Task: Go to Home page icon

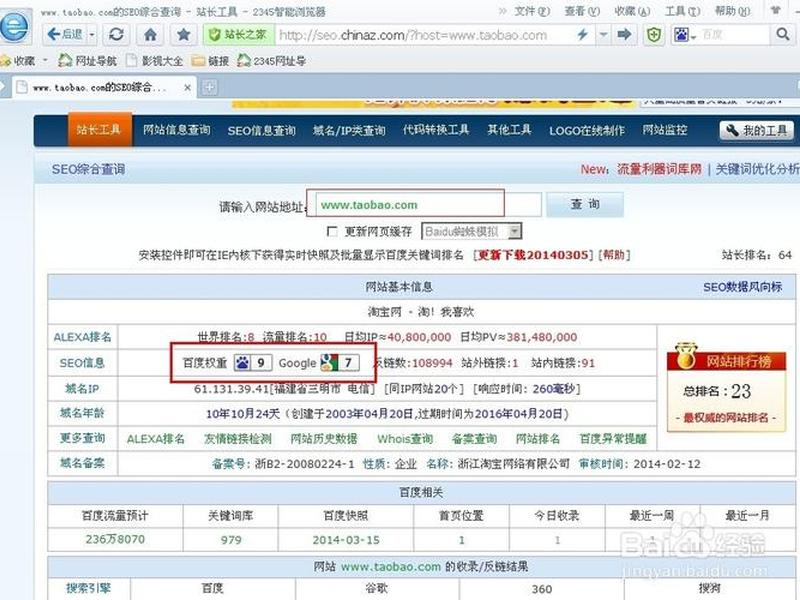Action: [150, 35]
